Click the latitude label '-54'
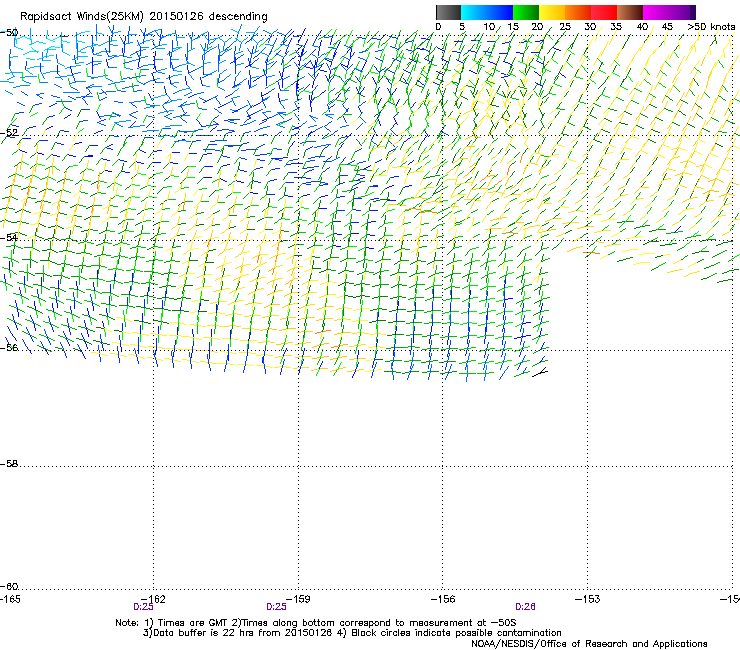This screenshot has height=650, width=740. (x=9, y=238)
